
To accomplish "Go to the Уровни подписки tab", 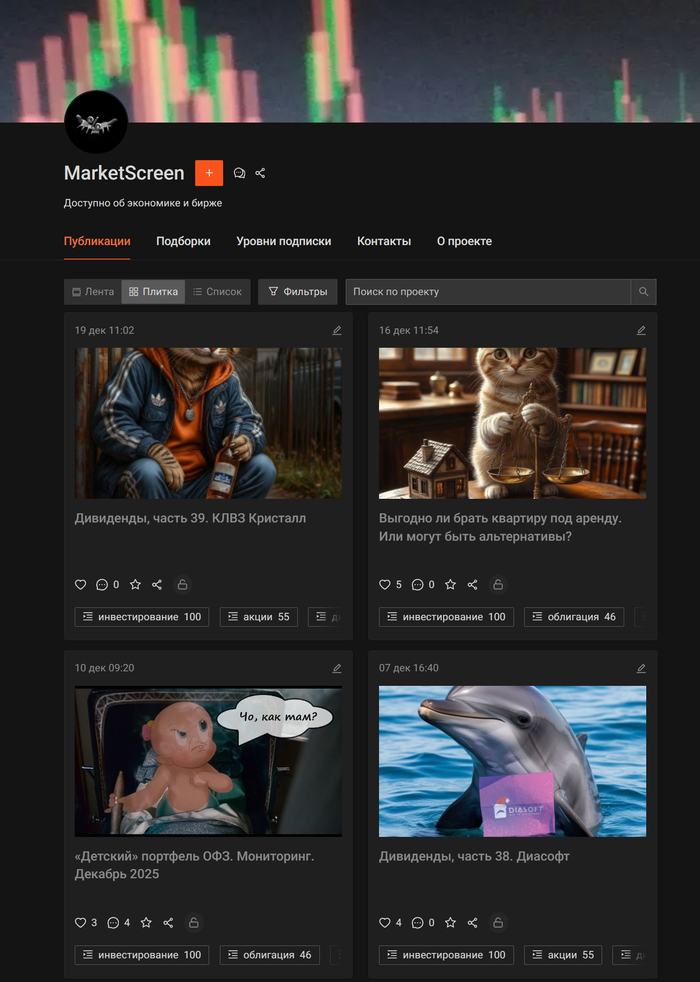I will pyautogui.click(x=283, y=241).
